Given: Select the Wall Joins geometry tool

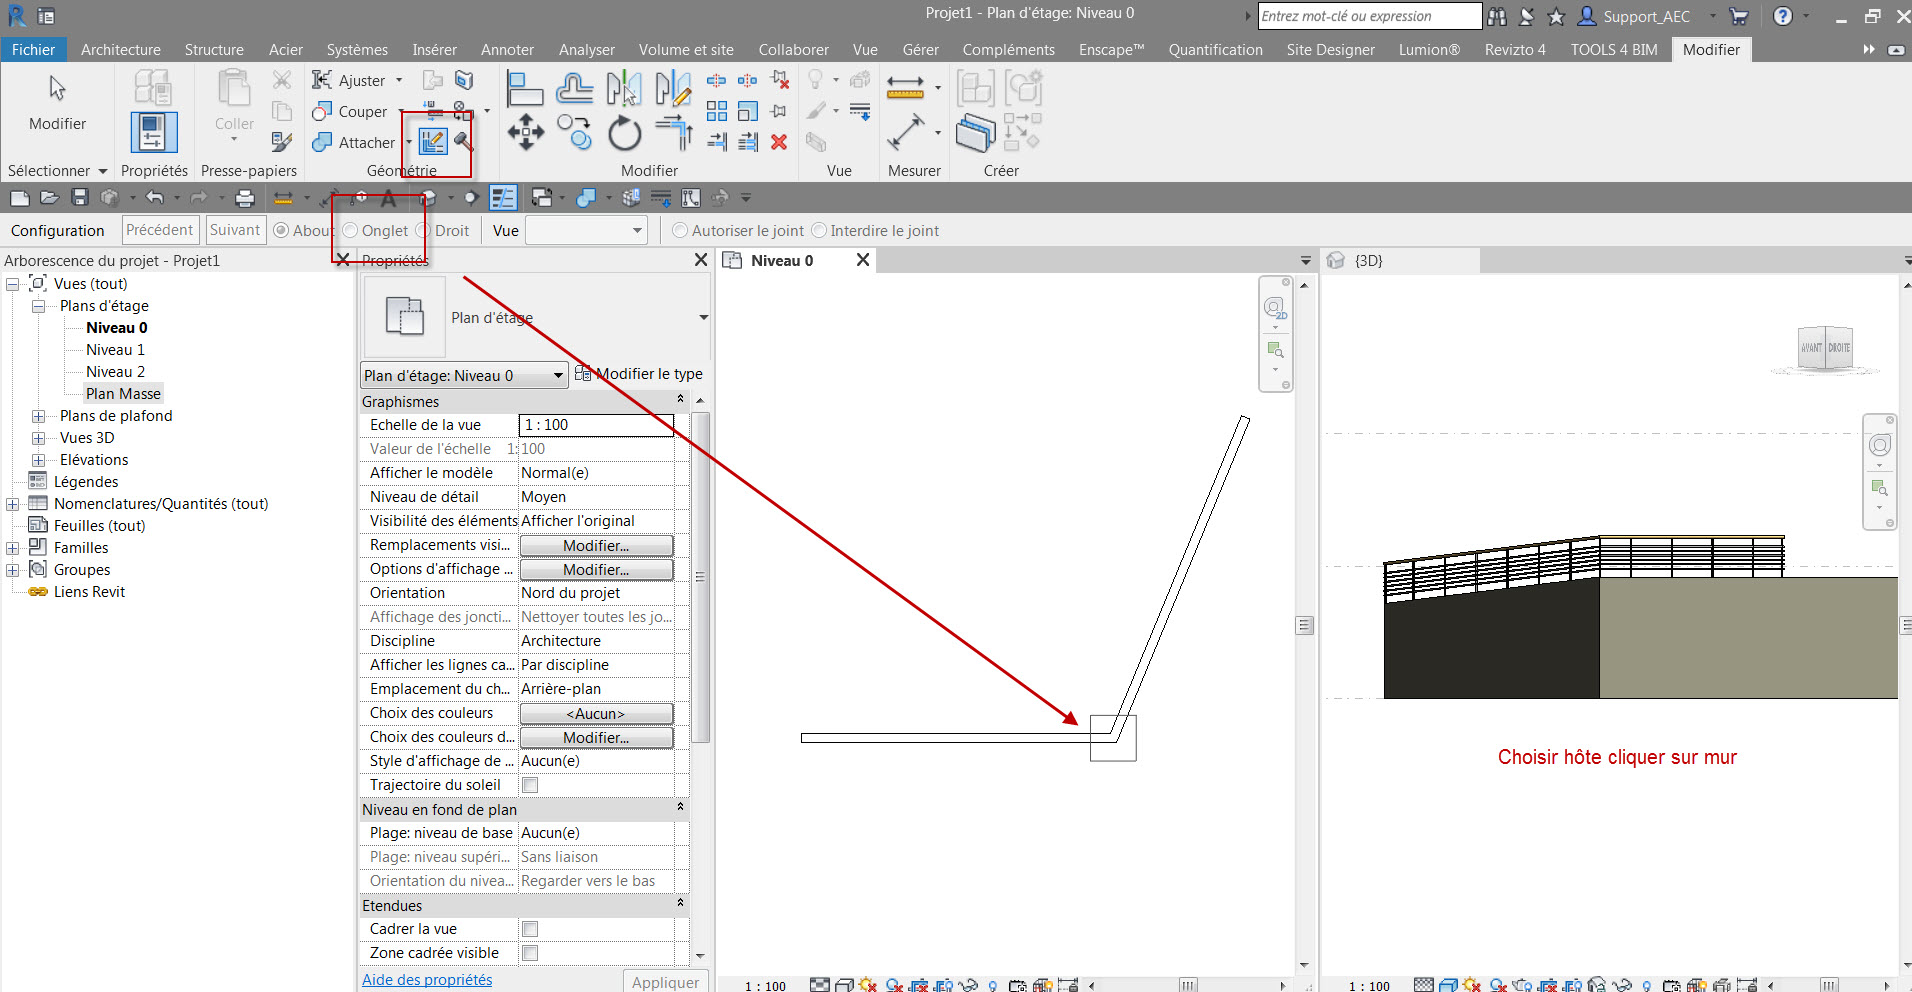Looking at the screenshot, I should [x=433, y=142].
